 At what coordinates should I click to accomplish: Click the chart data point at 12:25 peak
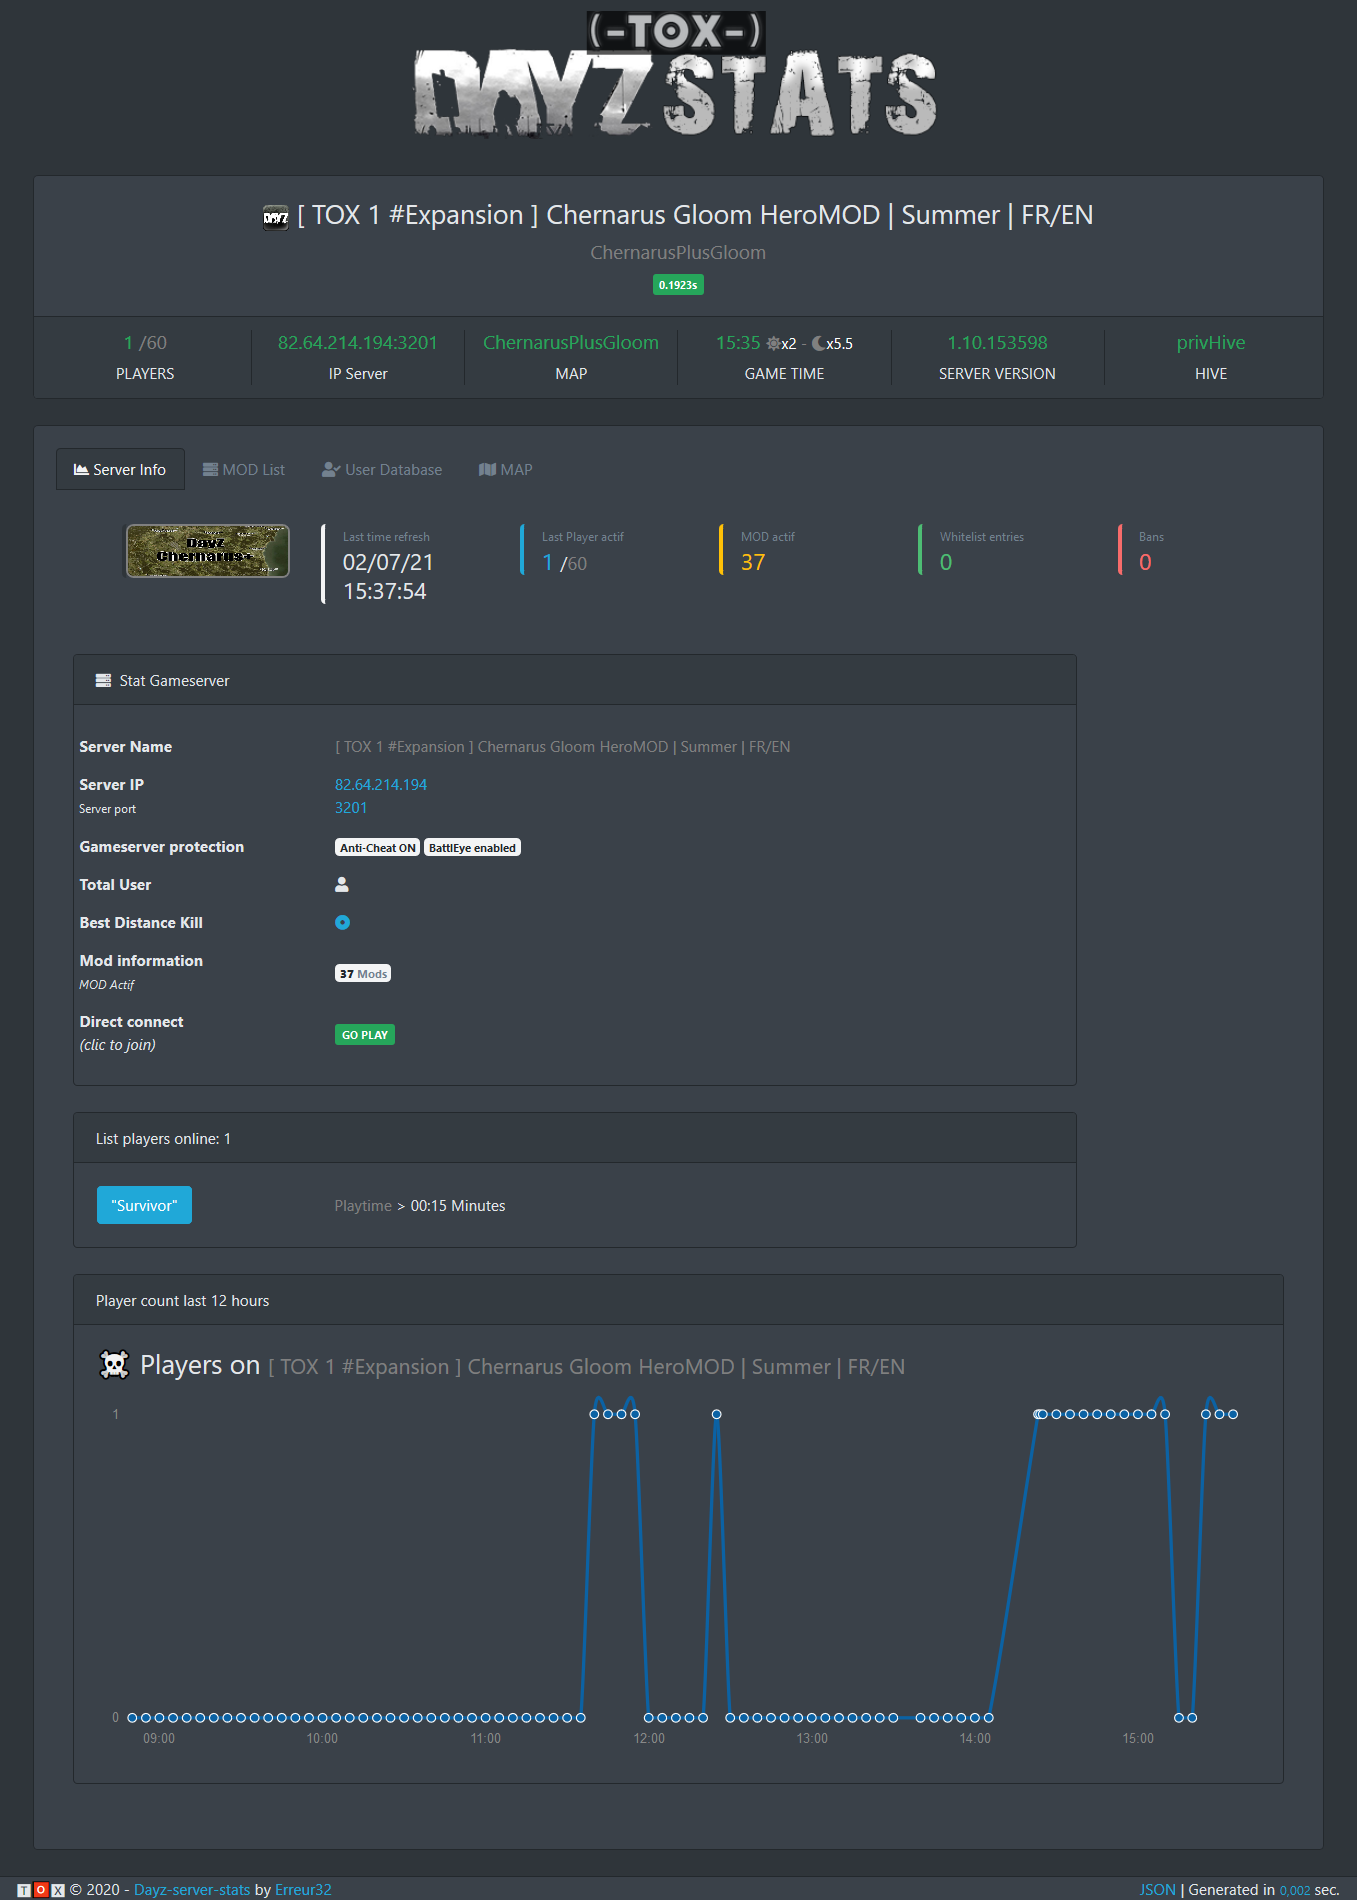tap(716, 1414)
